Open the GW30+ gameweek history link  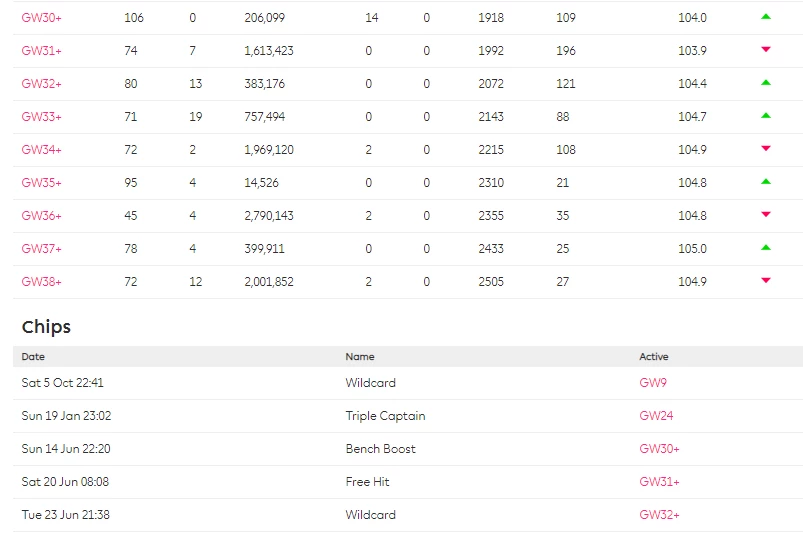41,18
